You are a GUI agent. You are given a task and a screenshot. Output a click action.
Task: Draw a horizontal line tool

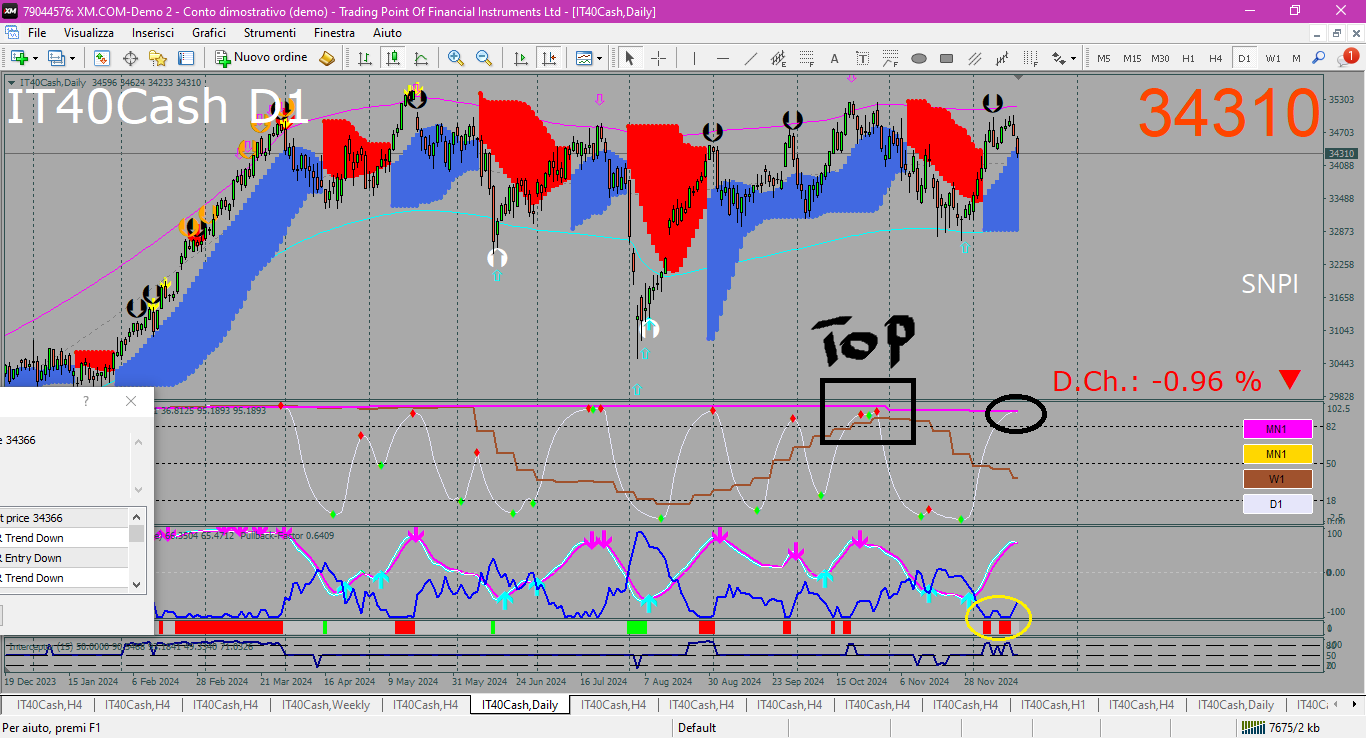point(723,58)
